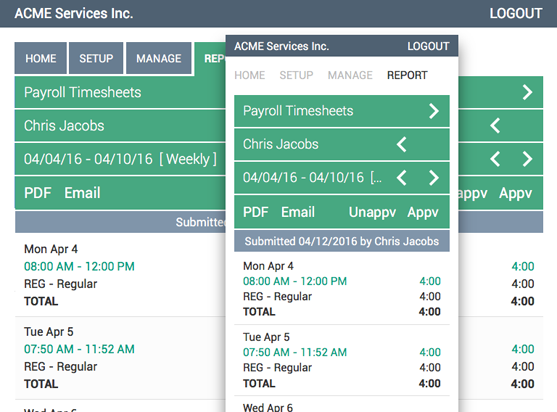Screen dimensions: 557x412
Task: Select MANAGE in front panel navigation
Action: click(350, 75)
